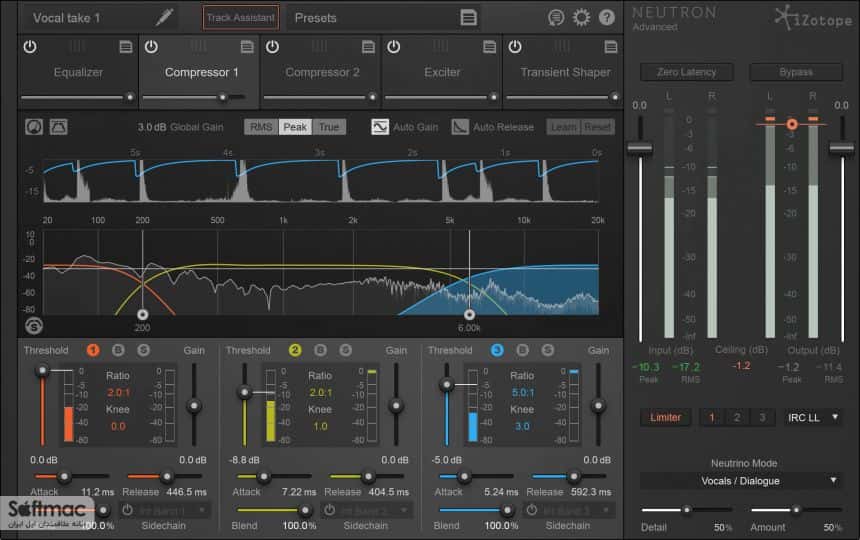Click the Compressor 1 module drag handle
The image size is (860, 540).
pyautogui.click(x=199, y=46)
